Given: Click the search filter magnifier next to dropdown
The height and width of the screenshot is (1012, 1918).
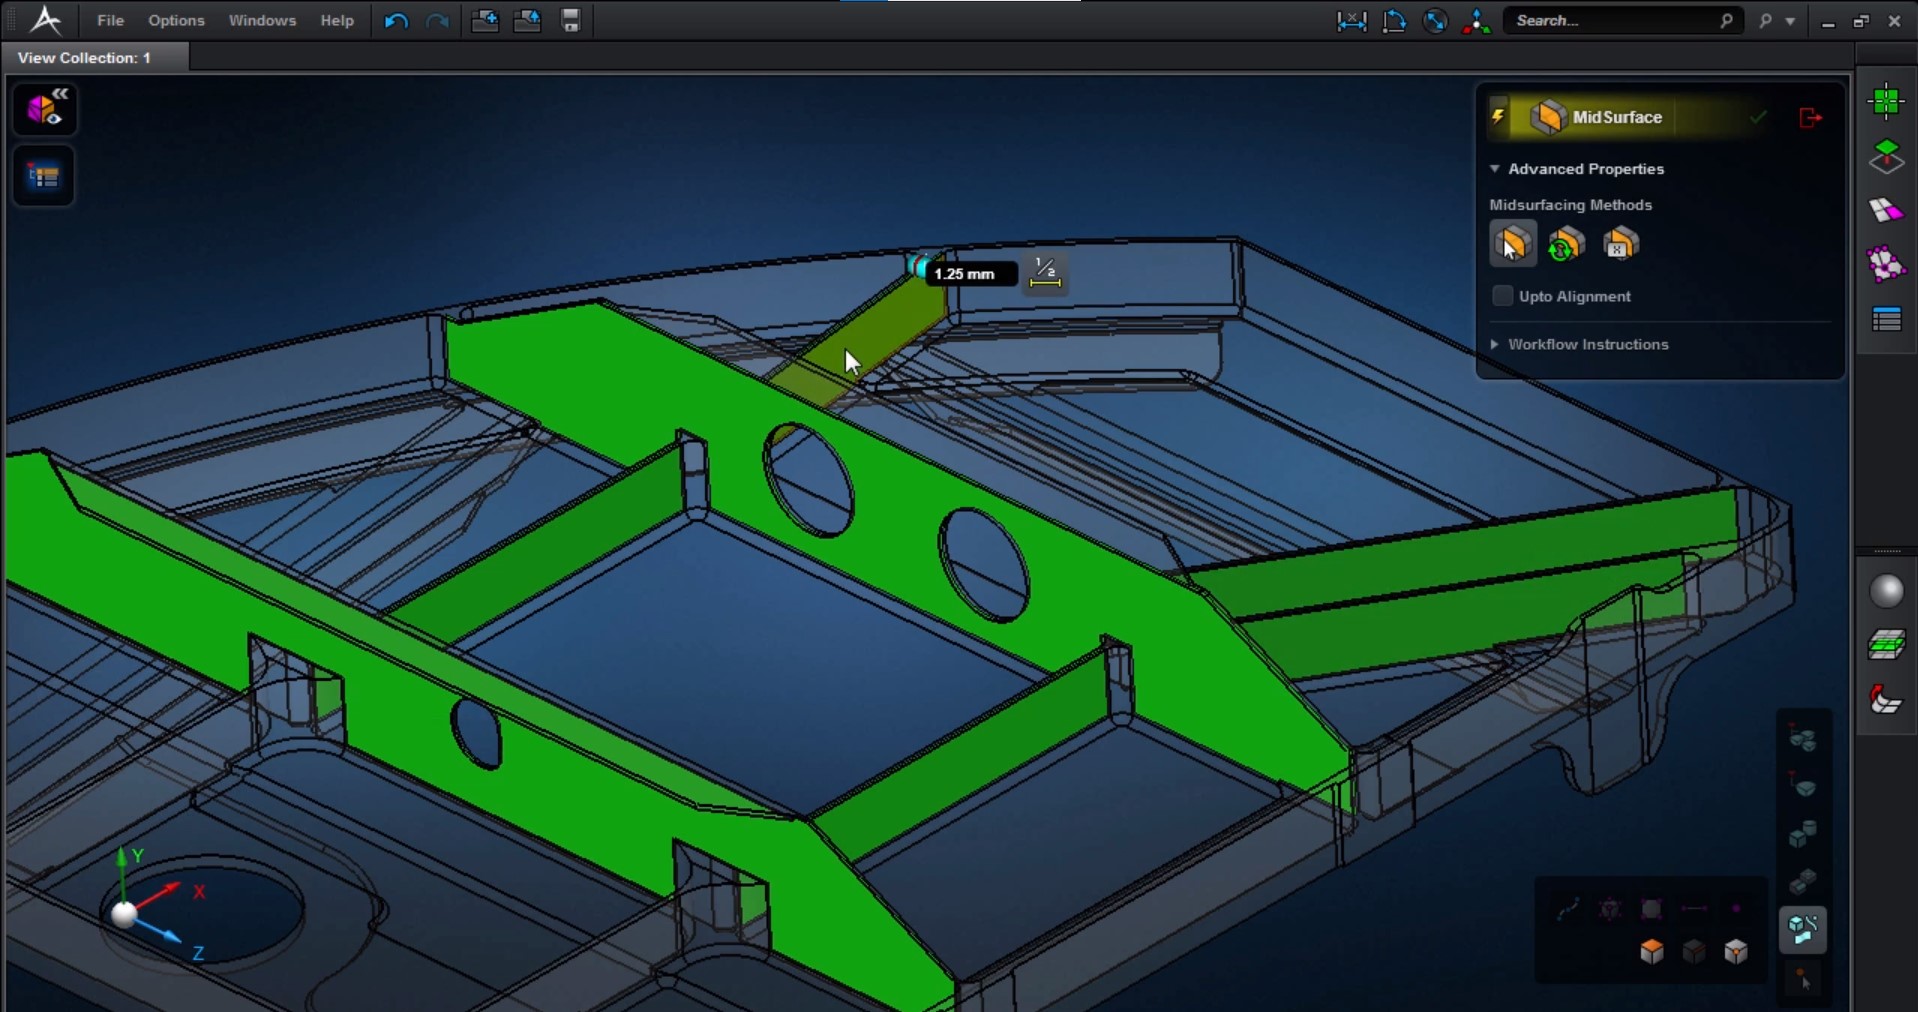Looking at the screenshot, I should click(1766, 20).
